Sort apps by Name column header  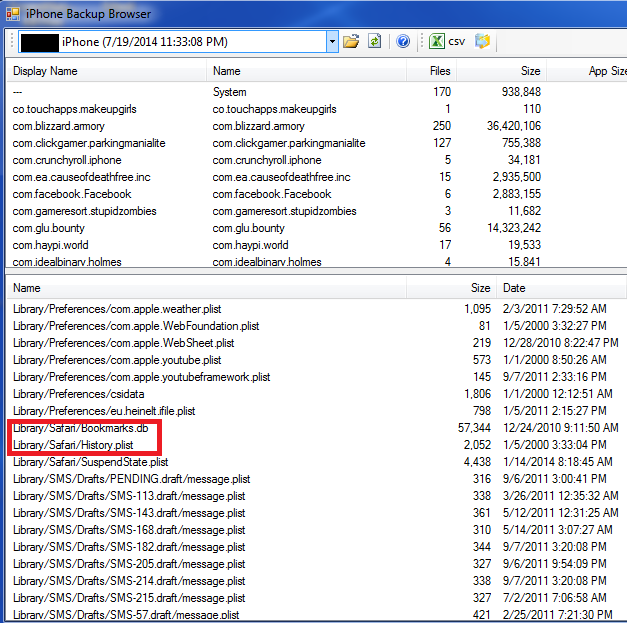(306, 71)
